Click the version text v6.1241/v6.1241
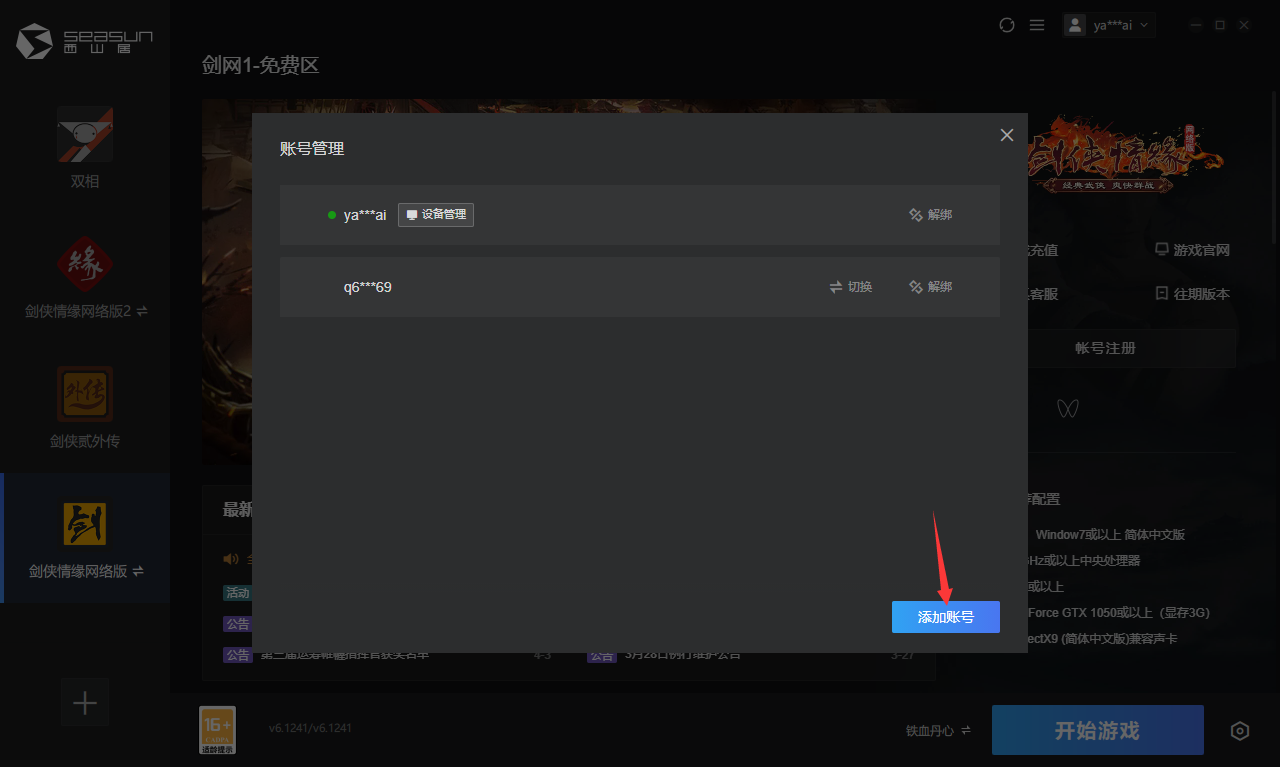The height and width of the screenshot is (767, 1280). [310, 728]
